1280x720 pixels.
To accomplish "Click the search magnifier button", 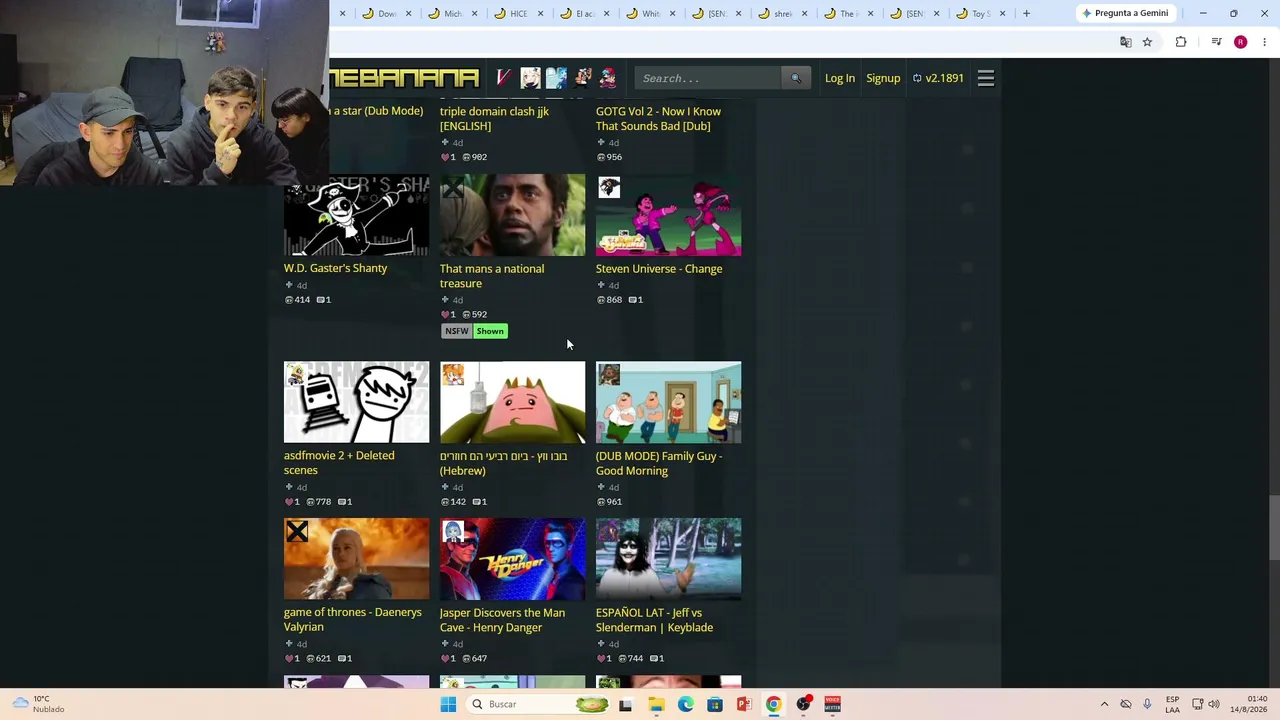I will [x=796, y=78].
